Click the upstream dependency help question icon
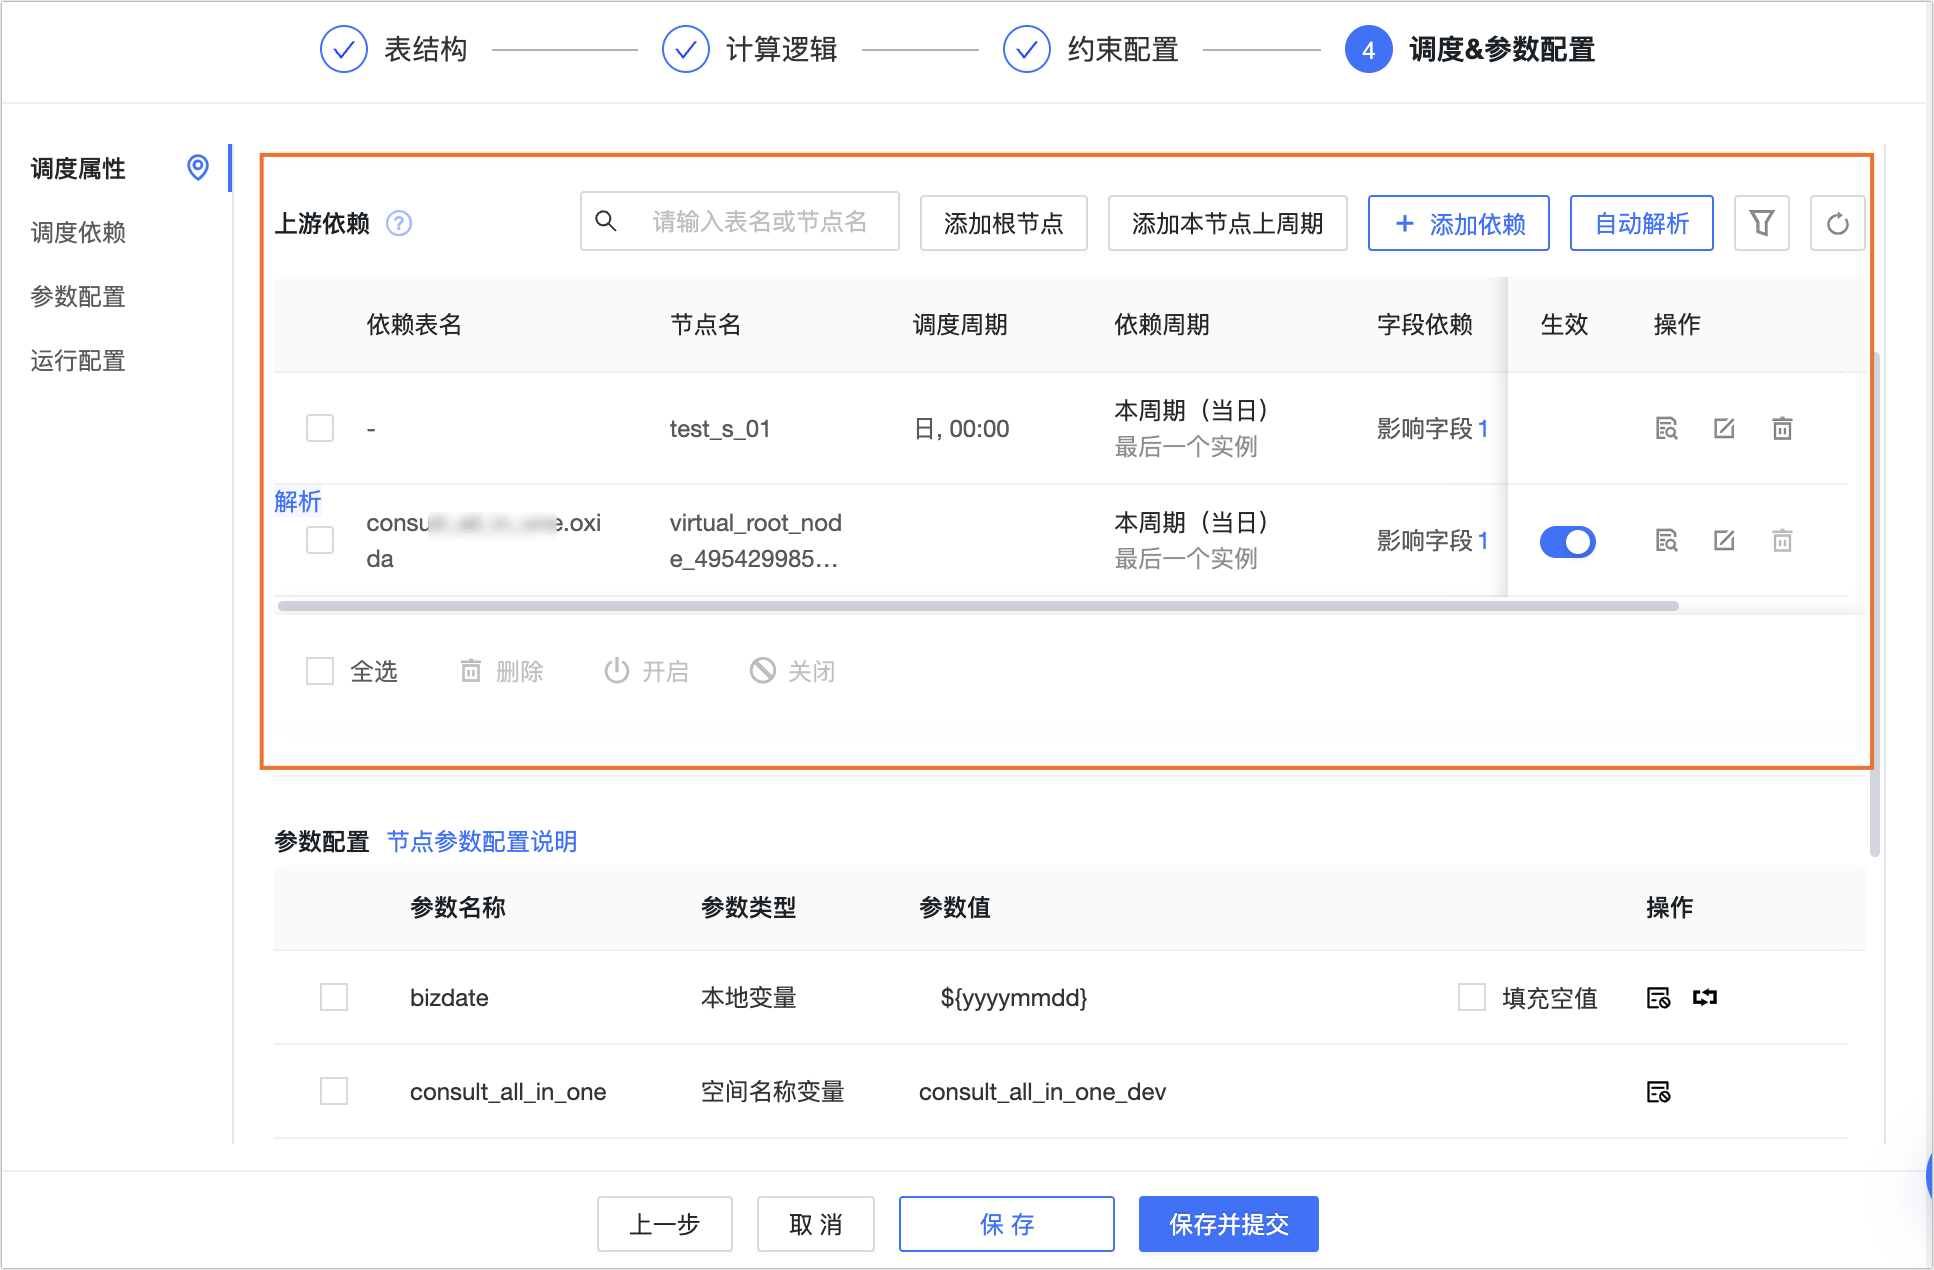Image resolution: width=1934 pixels, height=1270 pixels. pos(399,223)
